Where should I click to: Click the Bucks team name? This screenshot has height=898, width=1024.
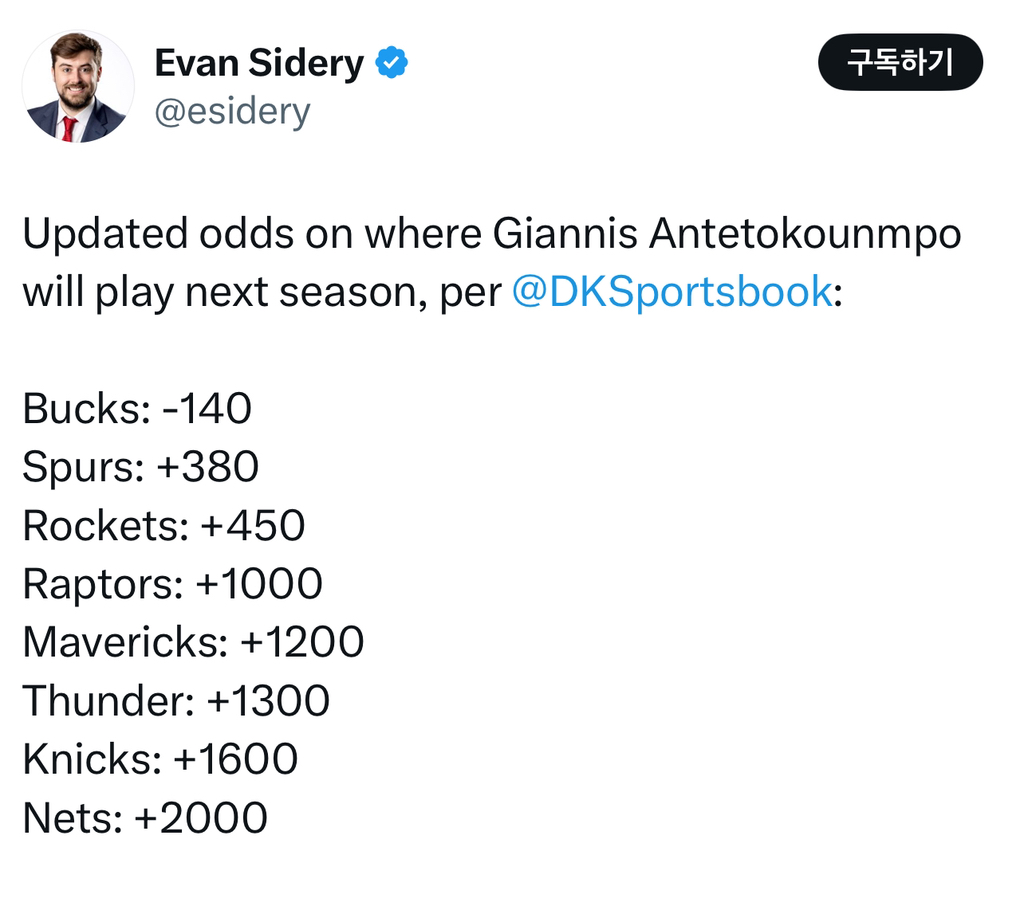[82, 409]
